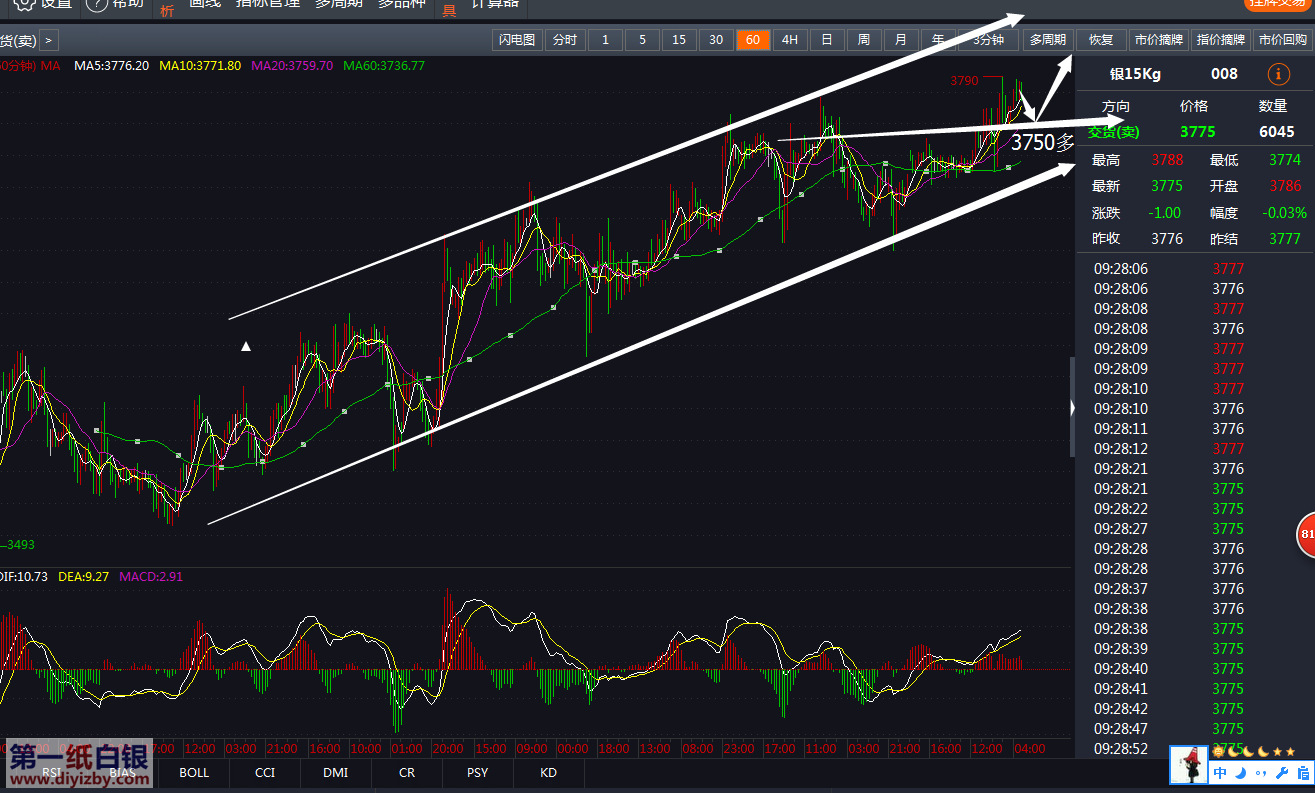Collapse the right quote panel with the side arrow
The height and width of the screenshot is (793, 1315).
pyautogui.click(x=1072, y=408)
